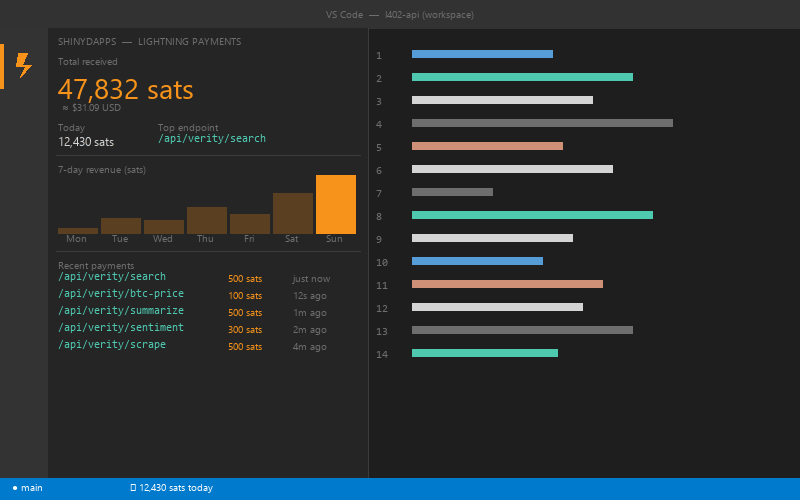The width and height of the screenshot is (800, 500).
Task: Place cursor on editor line 13 code
Action: point(522,330)
